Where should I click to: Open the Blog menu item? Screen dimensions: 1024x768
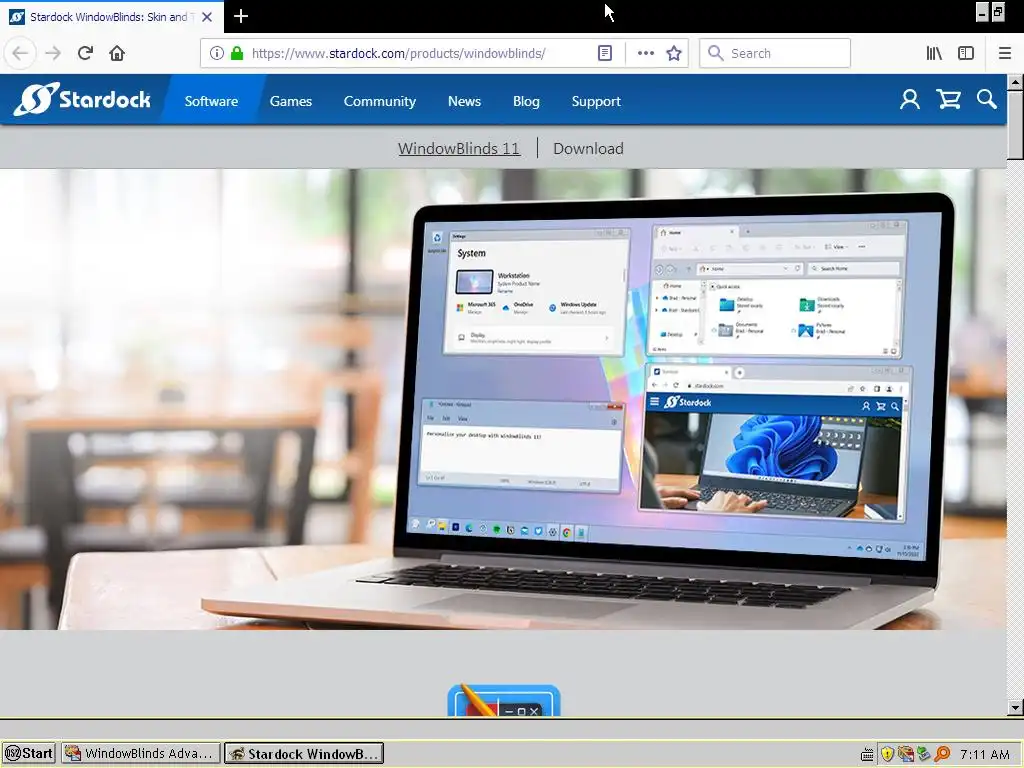tap(526, 101)
